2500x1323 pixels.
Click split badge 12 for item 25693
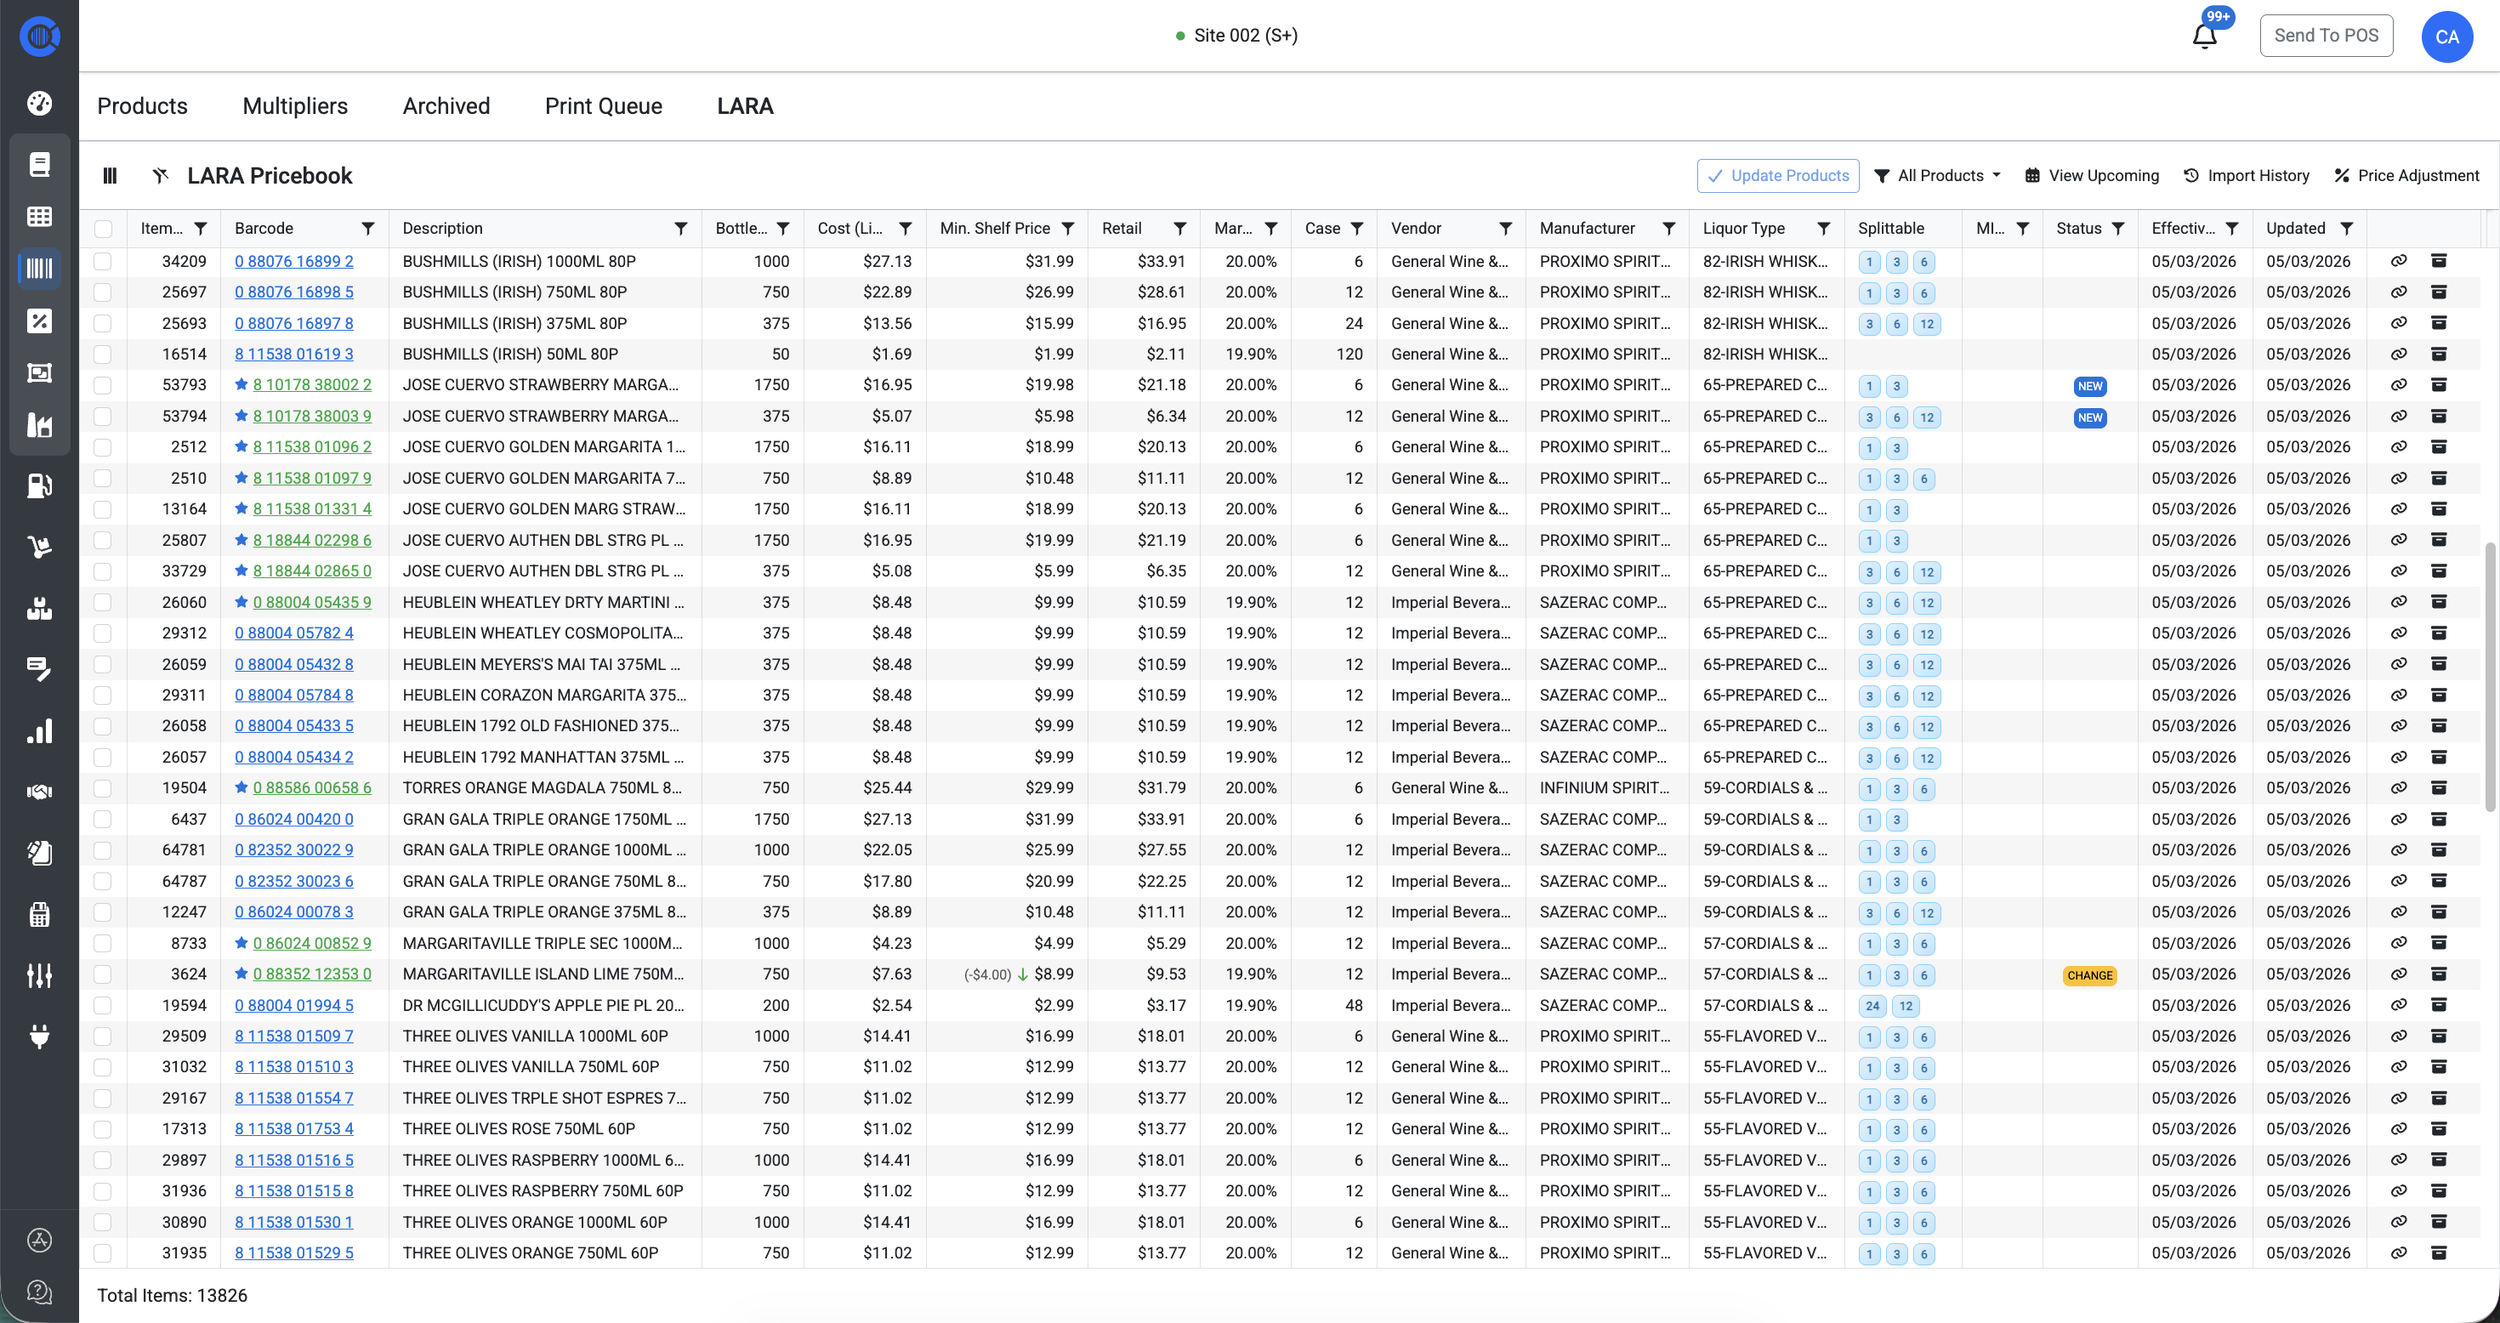pyautogui.click(x=1926, y=324)
